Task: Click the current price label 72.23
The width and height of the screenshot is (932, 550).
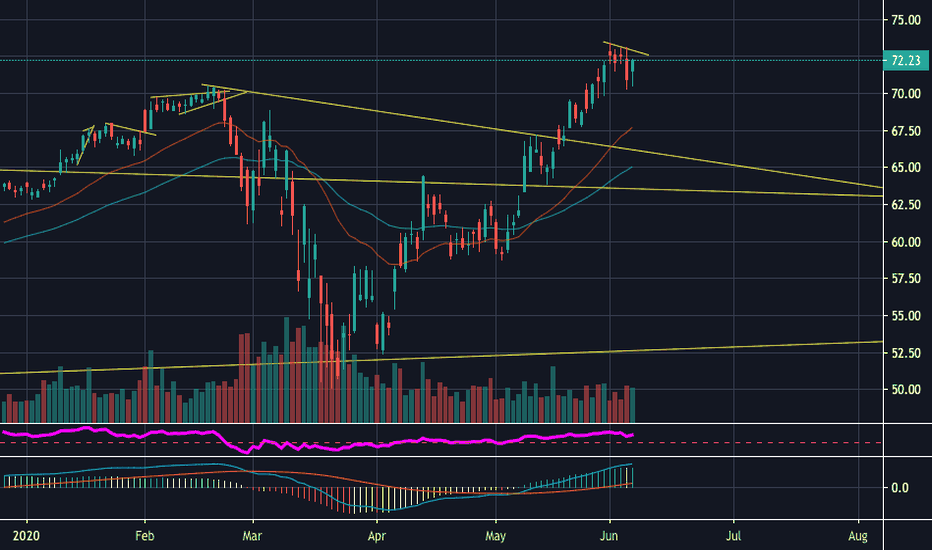Action: [x=906, y=60]
